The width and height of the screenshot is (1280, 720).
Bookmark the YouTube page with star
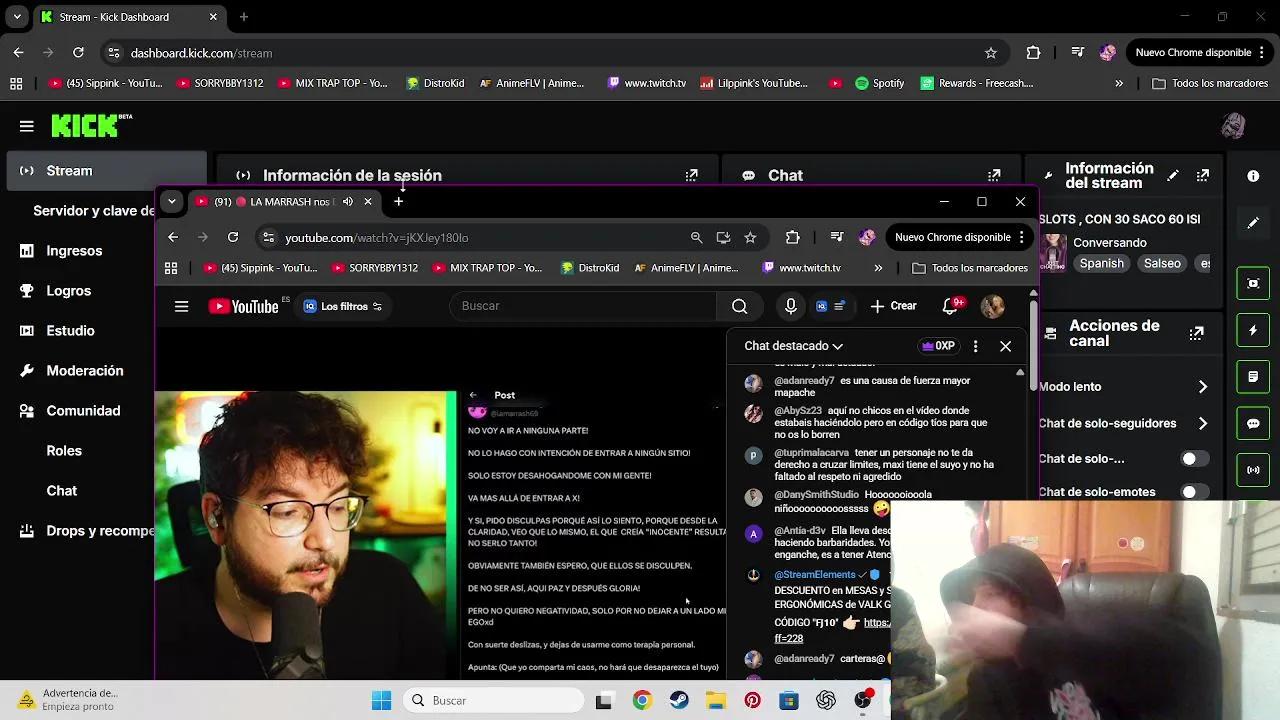pos(750,237)
